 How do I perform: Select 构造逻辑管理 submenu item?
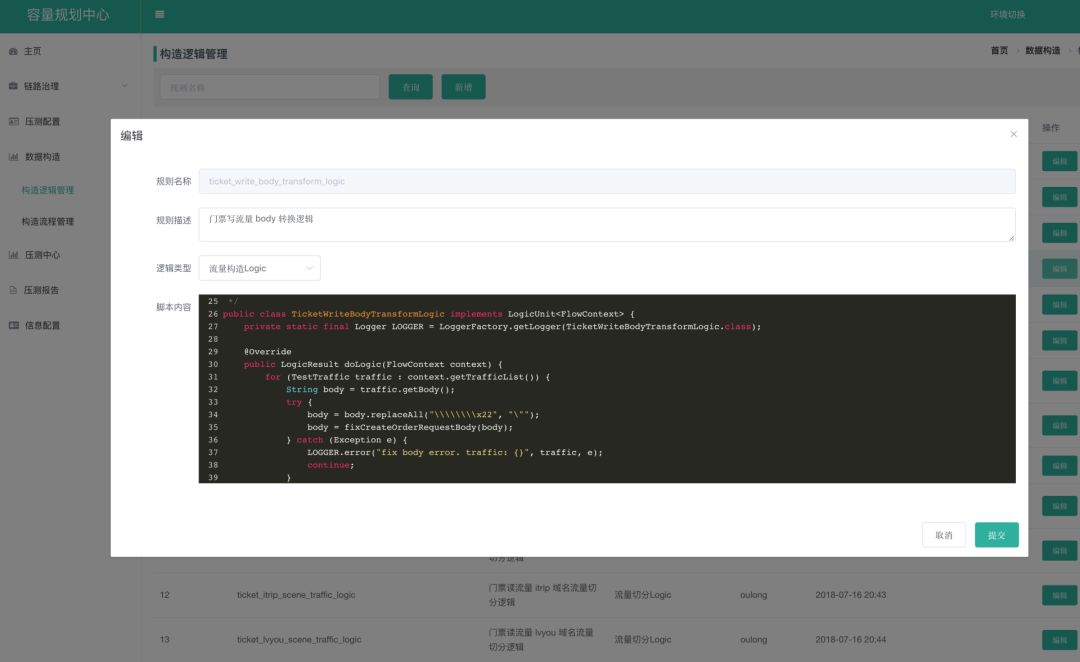48,190
